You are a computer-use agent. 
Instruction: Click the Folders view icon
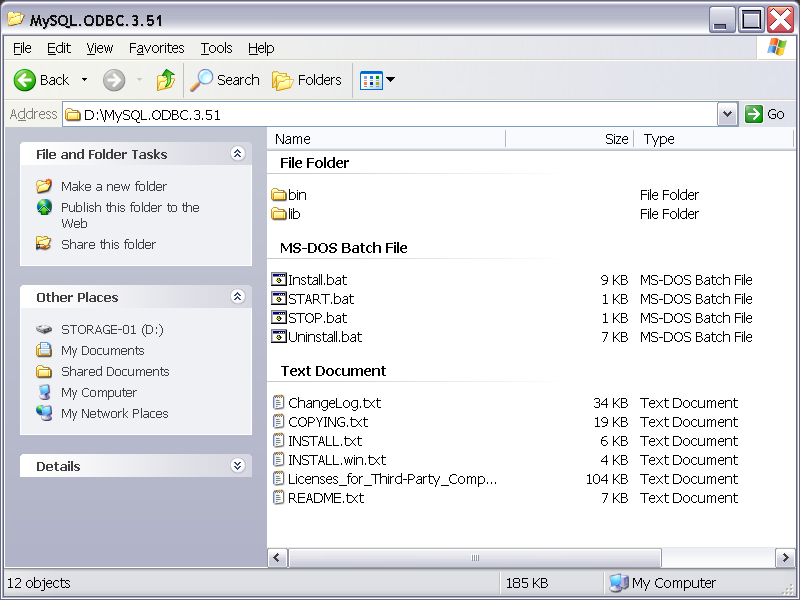(x=282, y=80)
